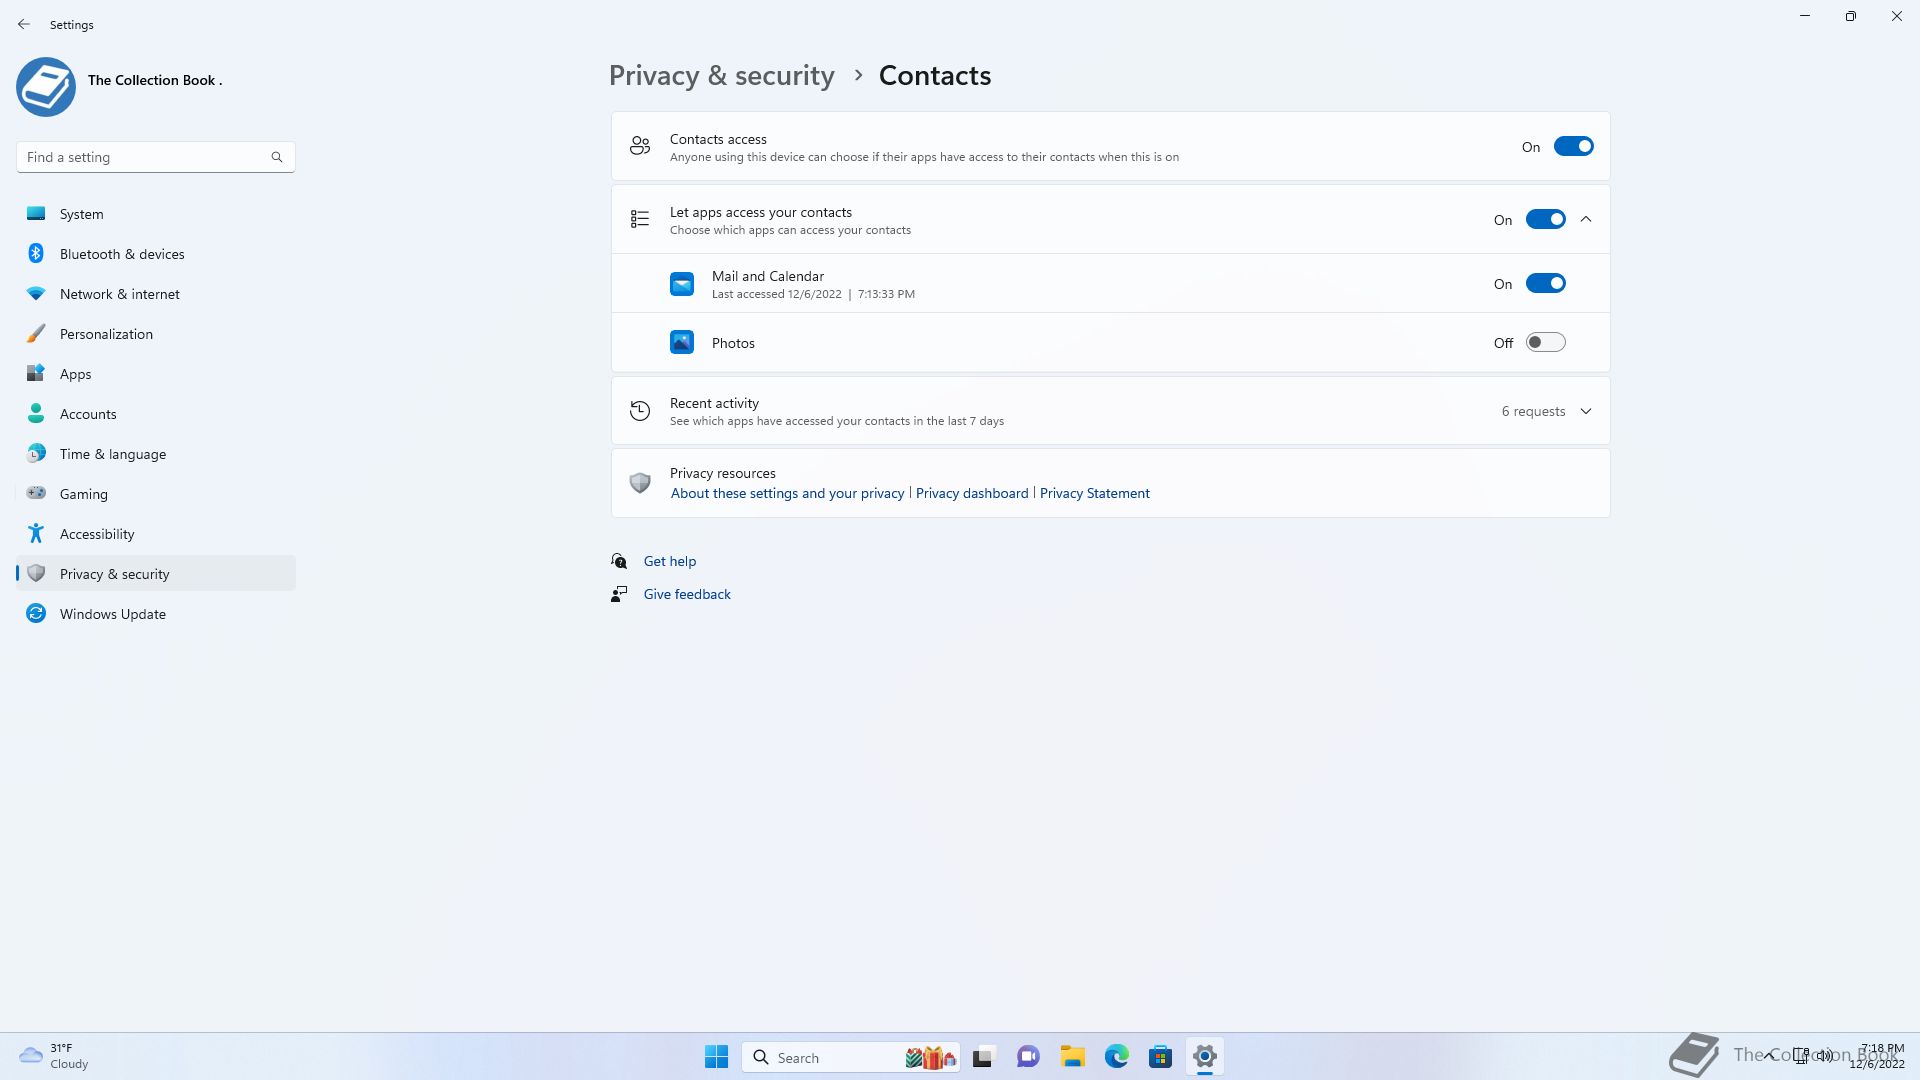Collapse the Let apps access contacts section
This screenshot has width=1920, height=1080.
[x=1586, y=220]
